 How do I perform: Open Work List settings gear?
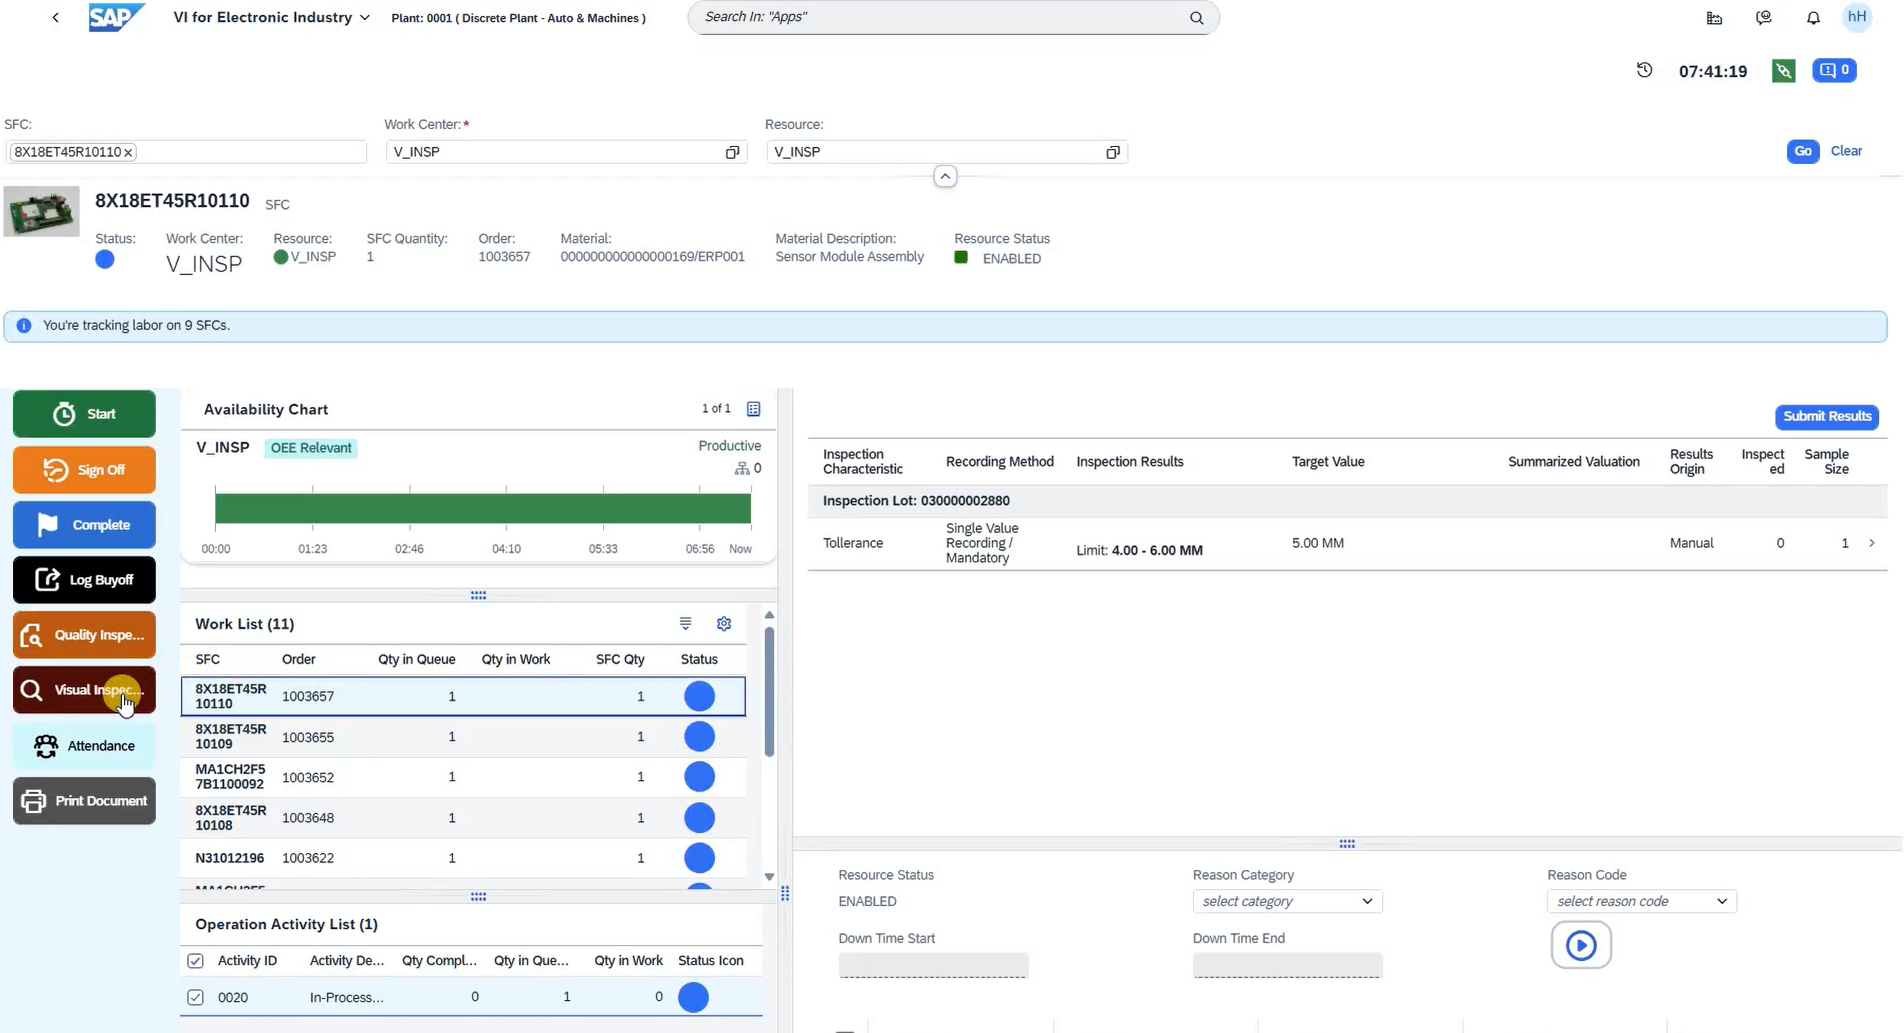coord(724,624)
